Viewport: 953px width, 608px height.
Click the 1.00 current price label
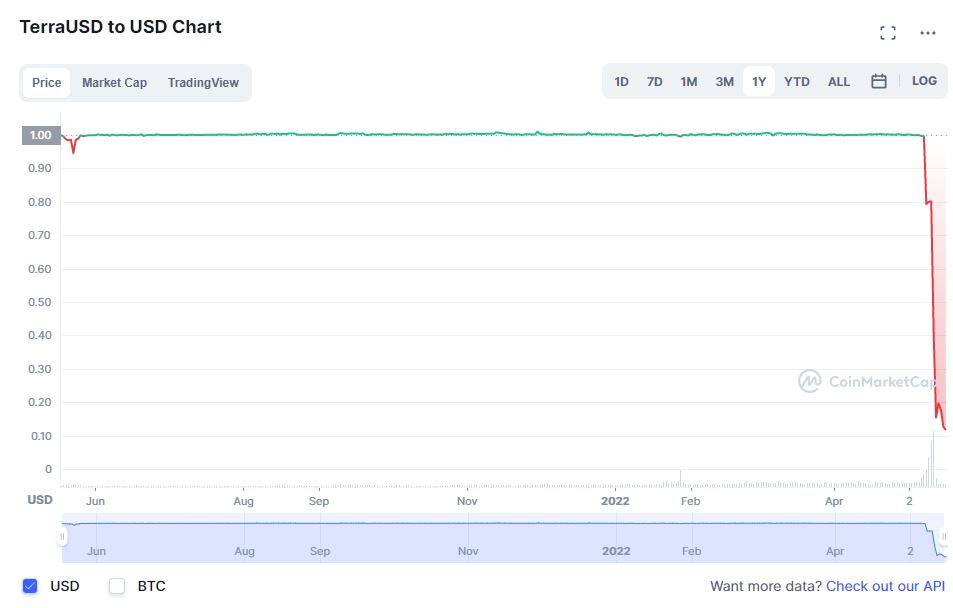coord(41,135)
